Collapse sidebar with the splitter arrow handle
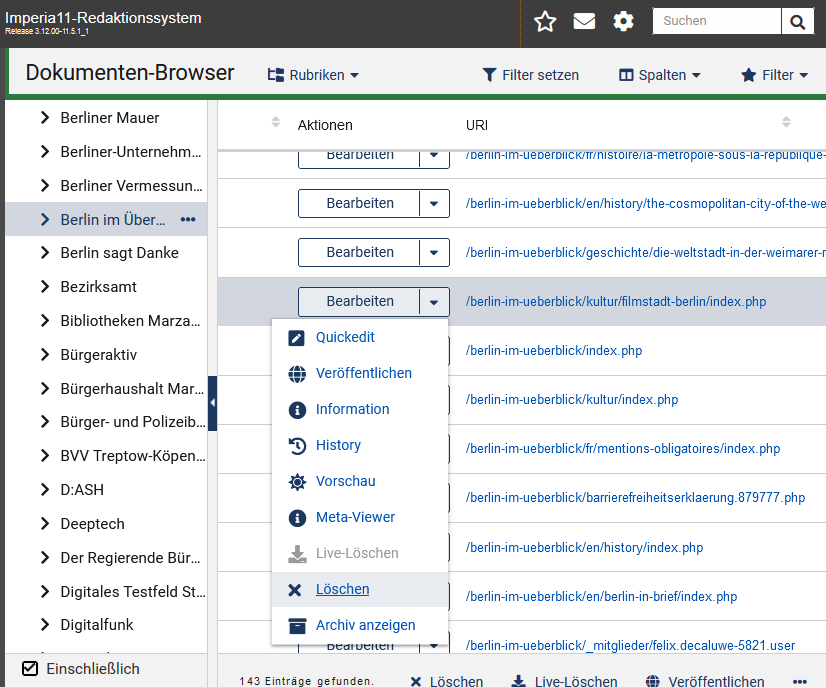Image resolution: width=826 pixels, height=688 pixels. tap(212, 403)
